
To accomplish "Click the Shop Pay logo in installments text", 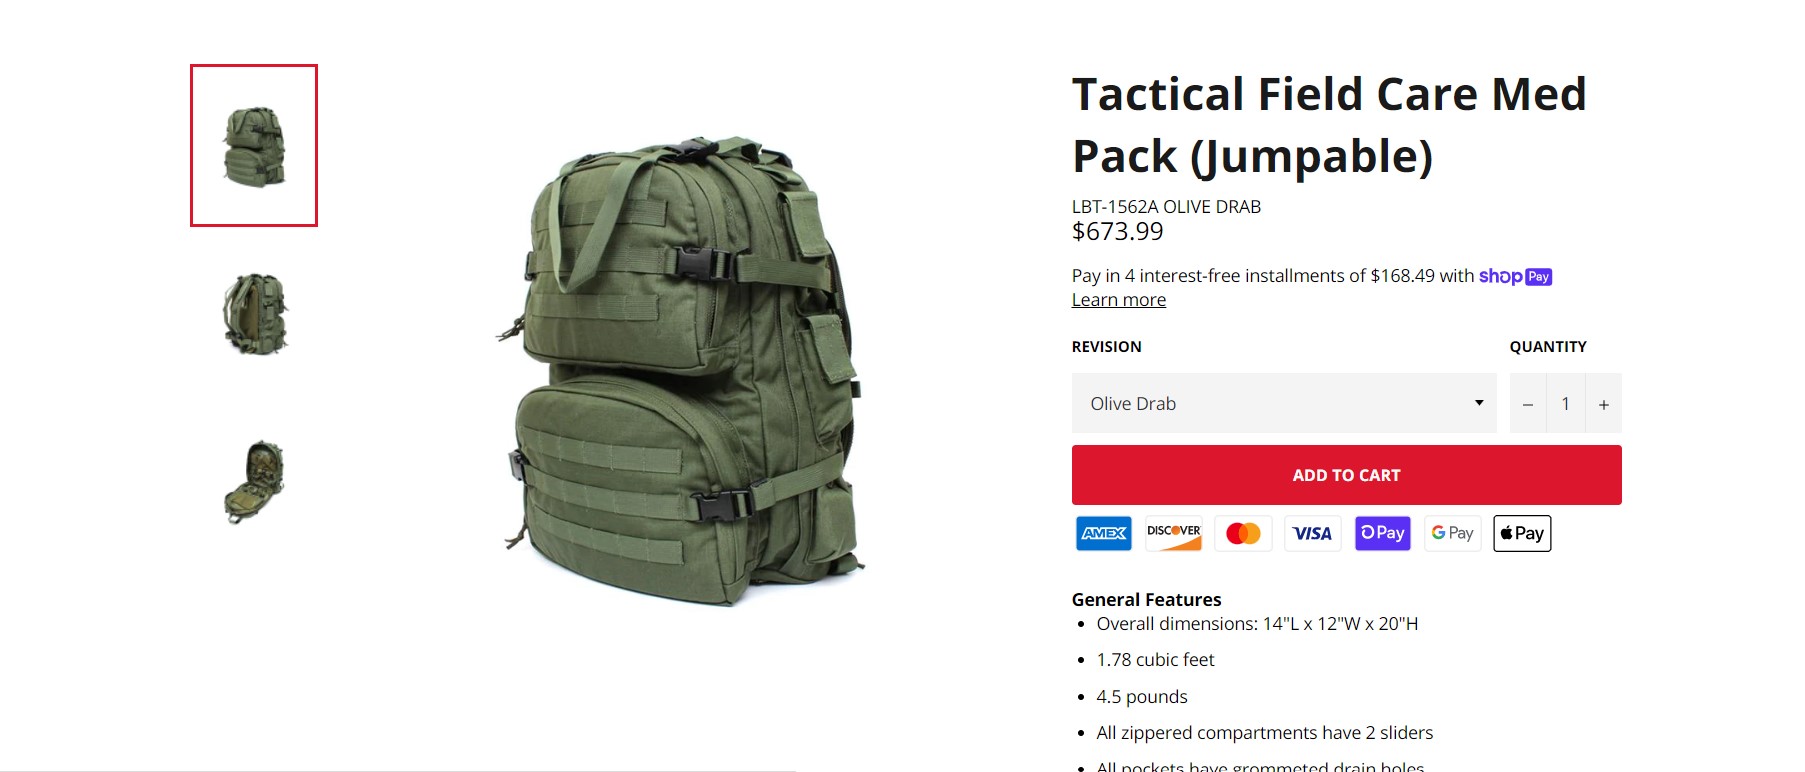I will [x=1515, y=276].
